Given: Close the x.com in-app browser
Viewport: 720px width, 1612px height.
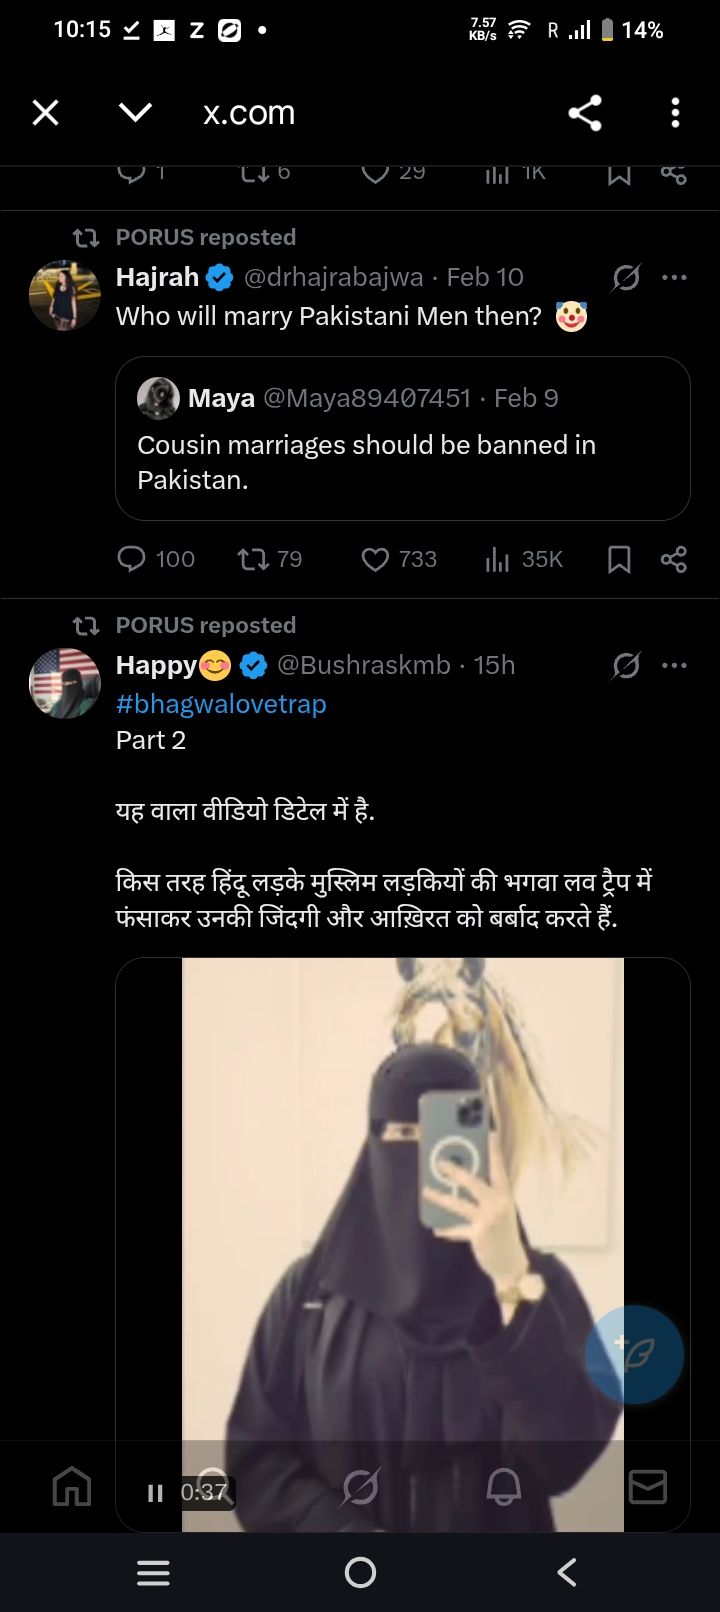Looking at the screenshot, I should pyautogui.click(x=46, y=112).
